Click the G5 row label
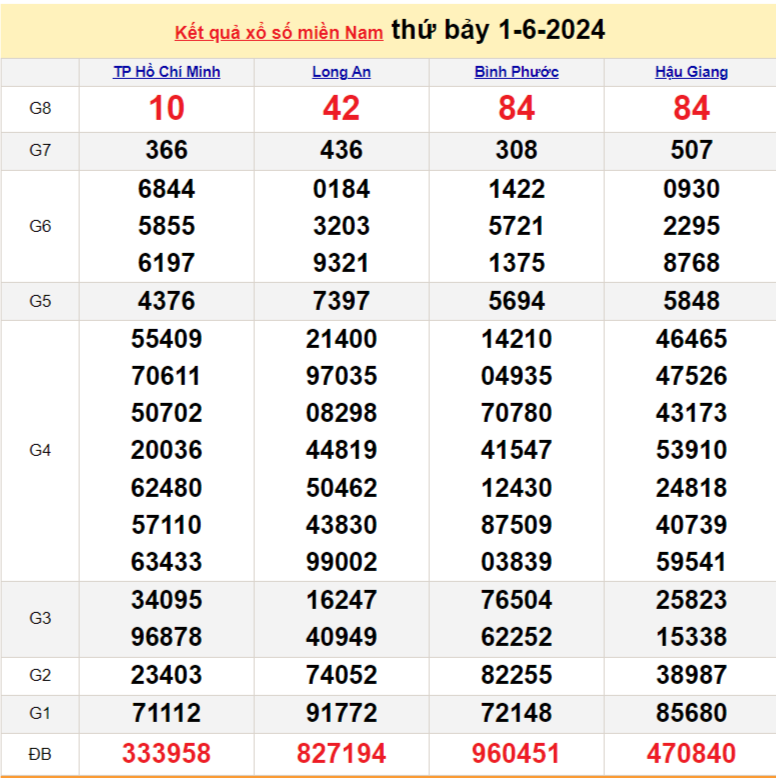The image size is (776, 778). (x=40, y=301)
